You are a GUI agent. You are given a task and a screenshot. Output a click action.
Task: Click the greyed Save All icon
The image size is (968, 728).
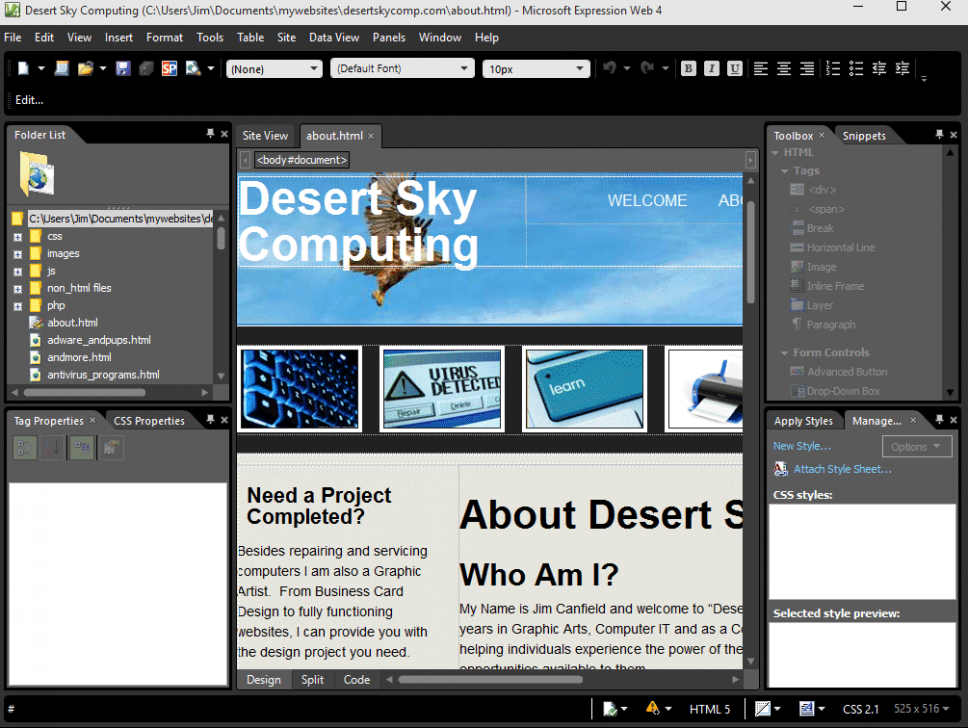(146, 69)
